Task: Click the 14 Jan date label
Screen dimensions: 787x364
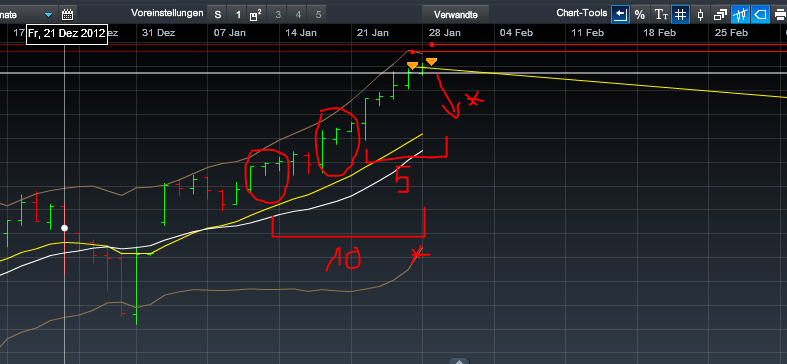Action: (301, 33)
